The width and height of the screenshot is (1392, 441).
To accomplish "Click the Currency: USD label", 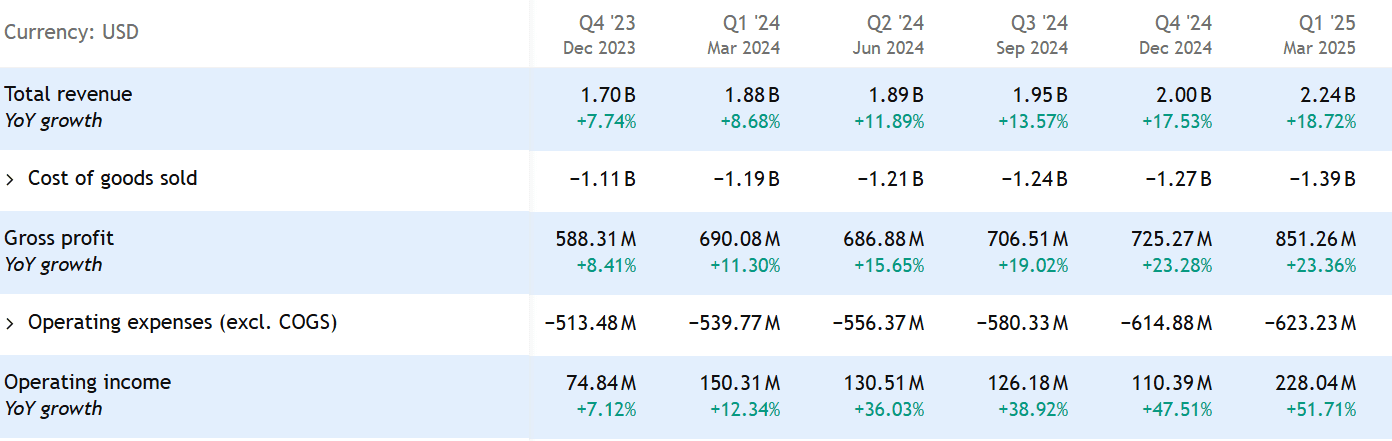I will (71, 32).
